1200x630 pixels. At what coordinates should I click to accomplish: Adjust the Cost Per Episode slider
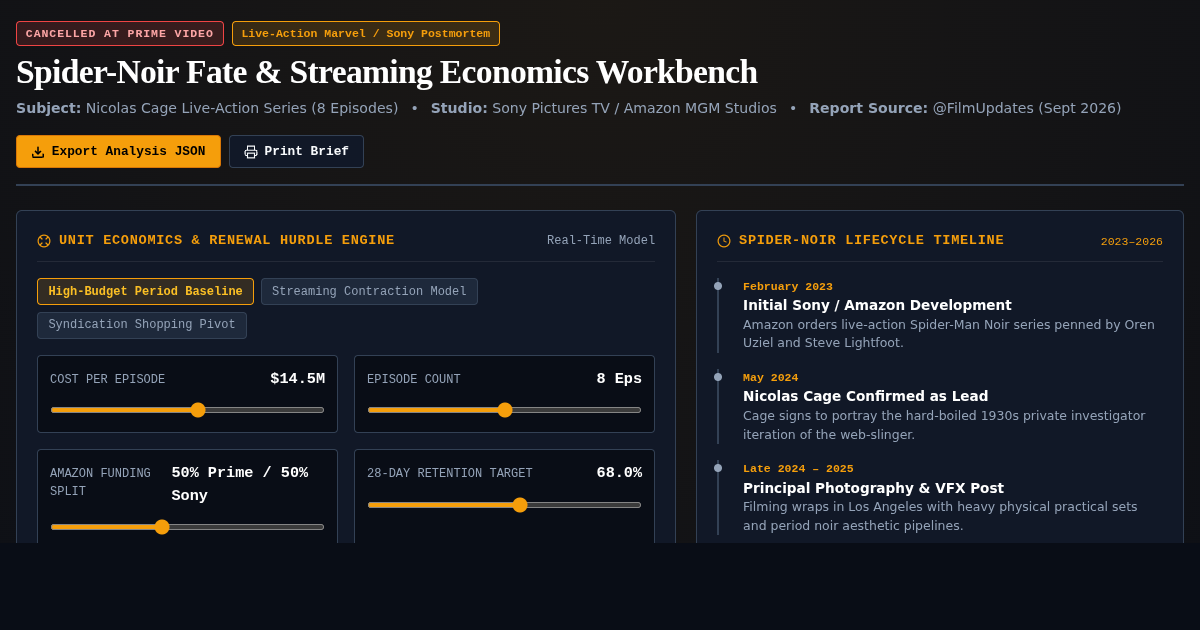coord(187,410)
